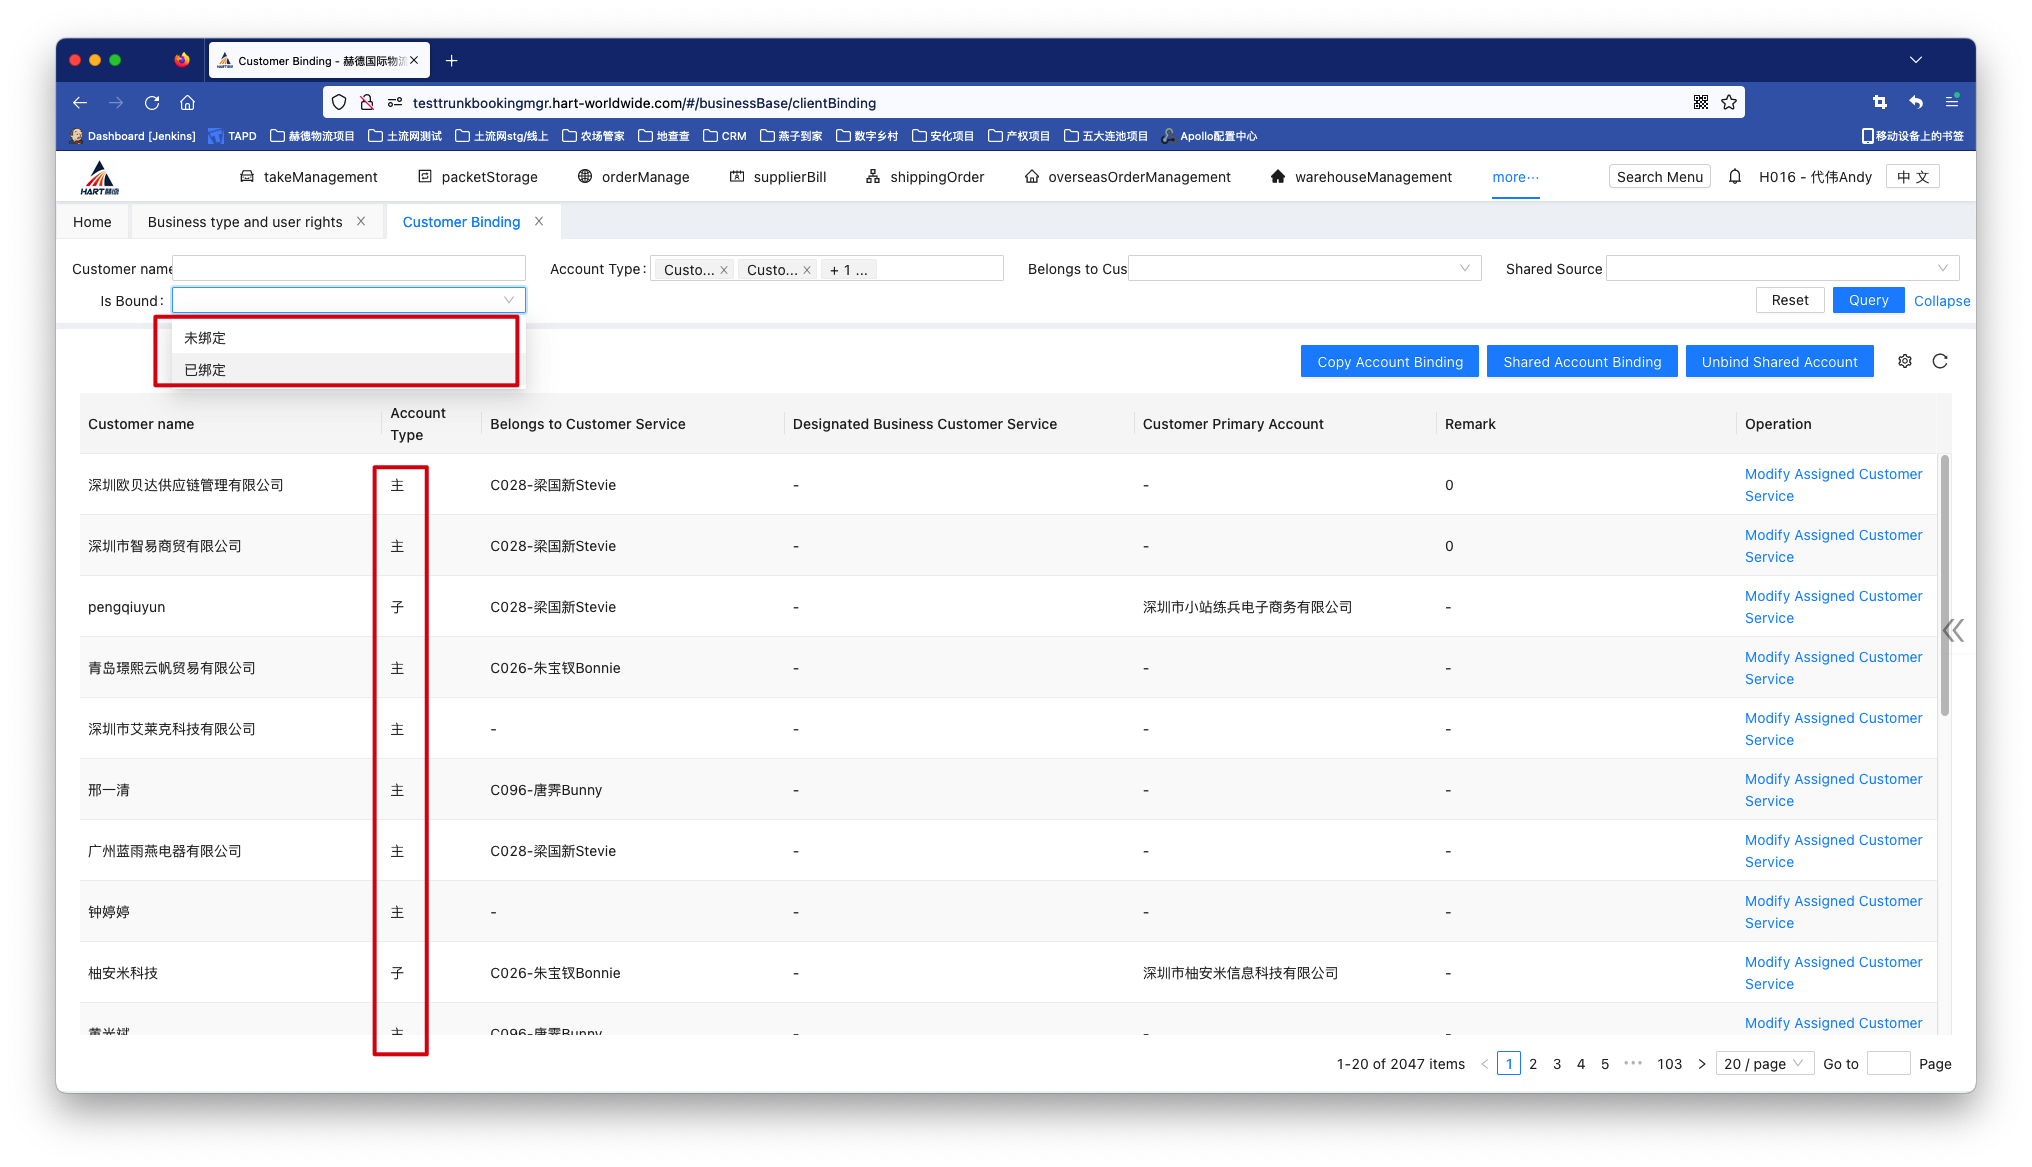
Task: Remove first Account Type tag
Action: 724,270
